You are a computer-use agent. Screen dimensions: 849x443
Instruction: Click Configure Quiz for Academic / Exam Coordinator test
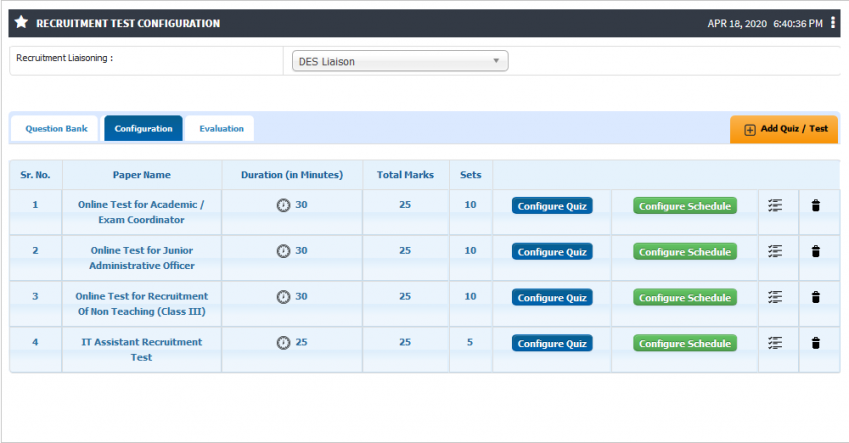(552, 206)
